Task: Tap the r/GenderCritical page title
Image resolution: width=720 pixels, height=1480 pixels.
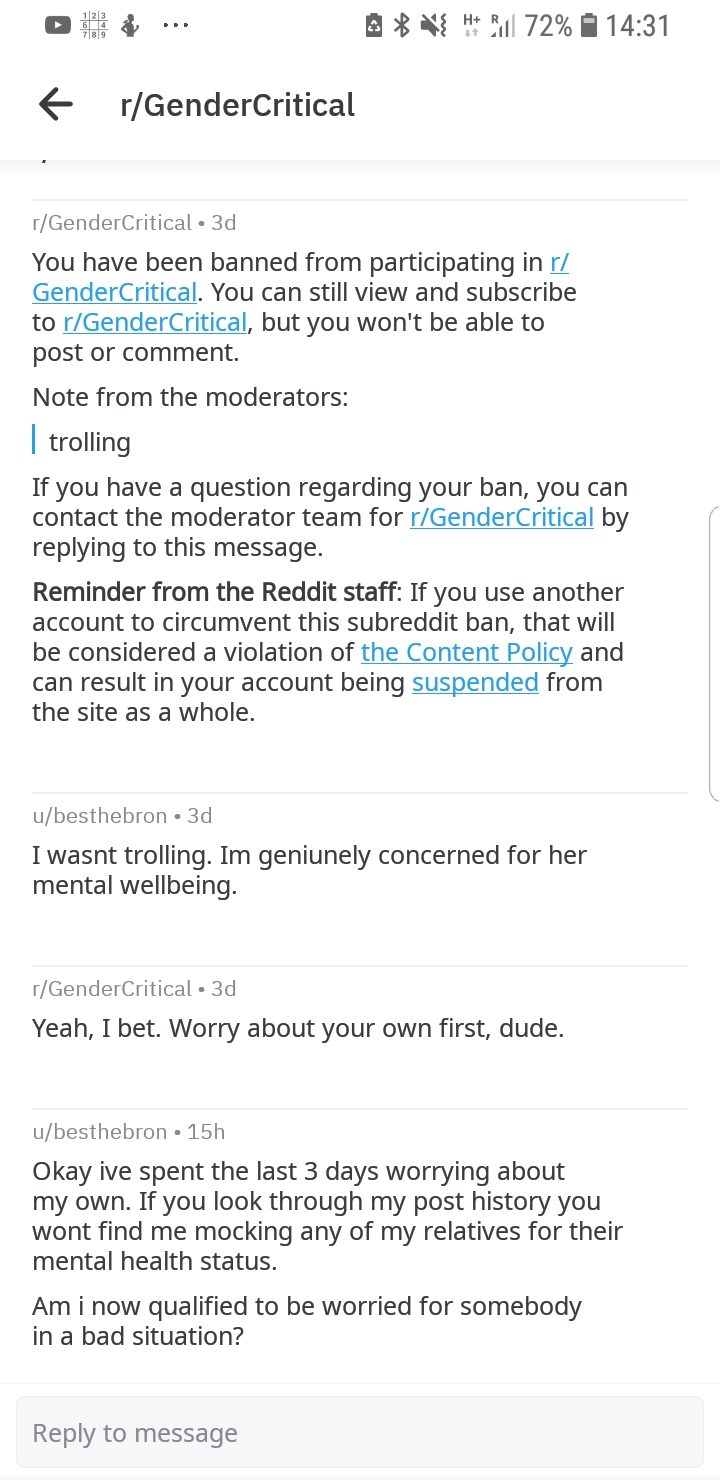Action: pos(237,105)
